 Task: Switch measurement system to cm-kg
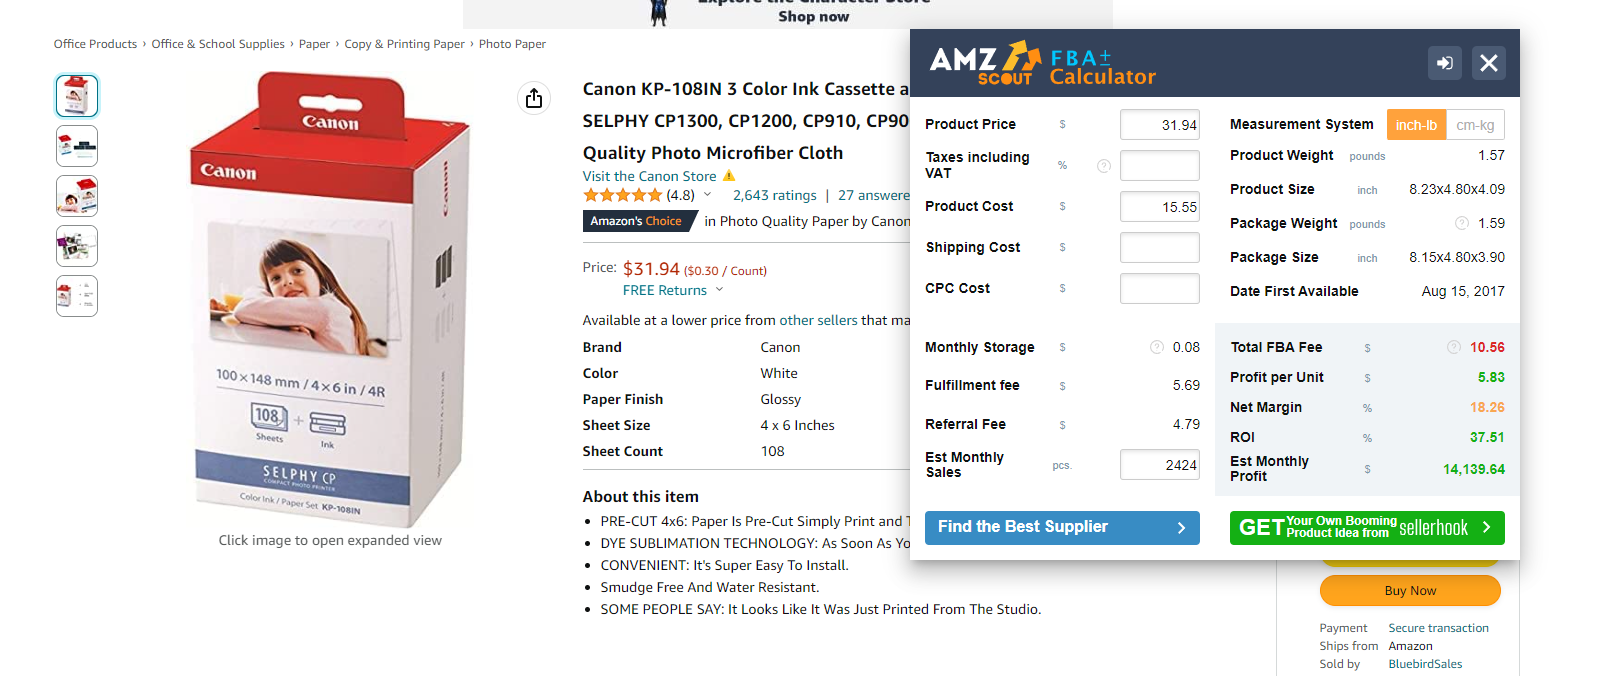[1475, 125]
